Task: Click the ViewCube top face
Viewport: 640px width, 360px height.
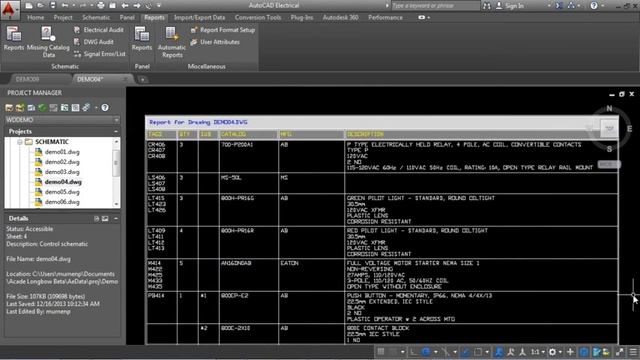Action: [x=609, y=129]
